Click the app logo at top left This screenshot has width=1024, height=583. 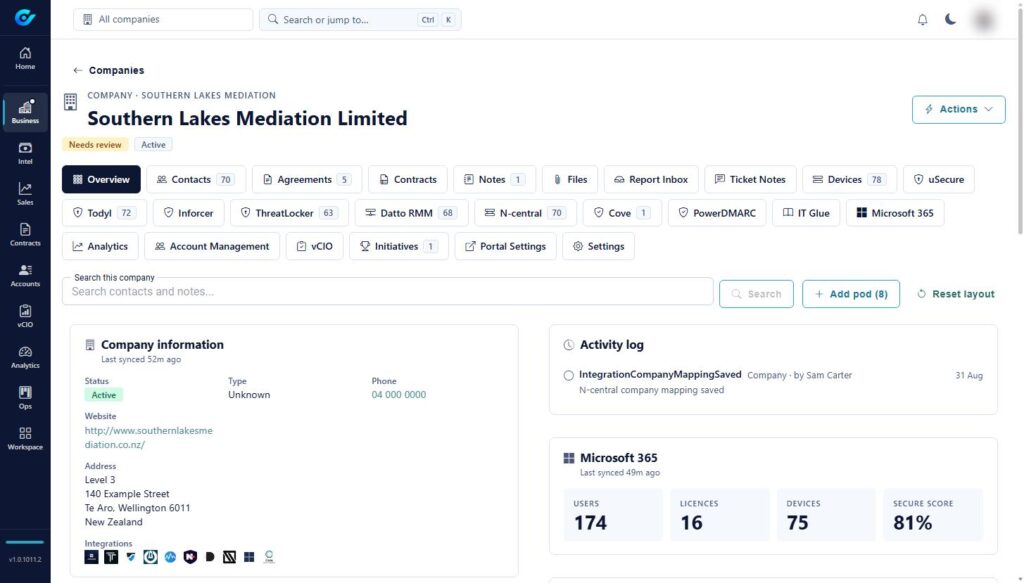(25, 18)
